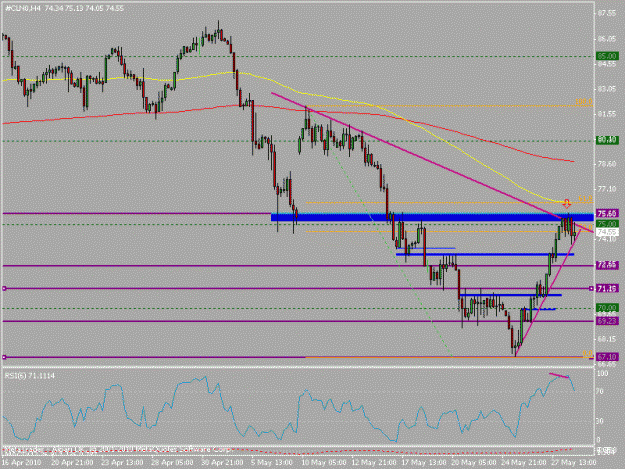This screenshot has height=469, width=625.
Task: Select the thick blue resistance zone rectangle
Action: (x=432, y=217)
